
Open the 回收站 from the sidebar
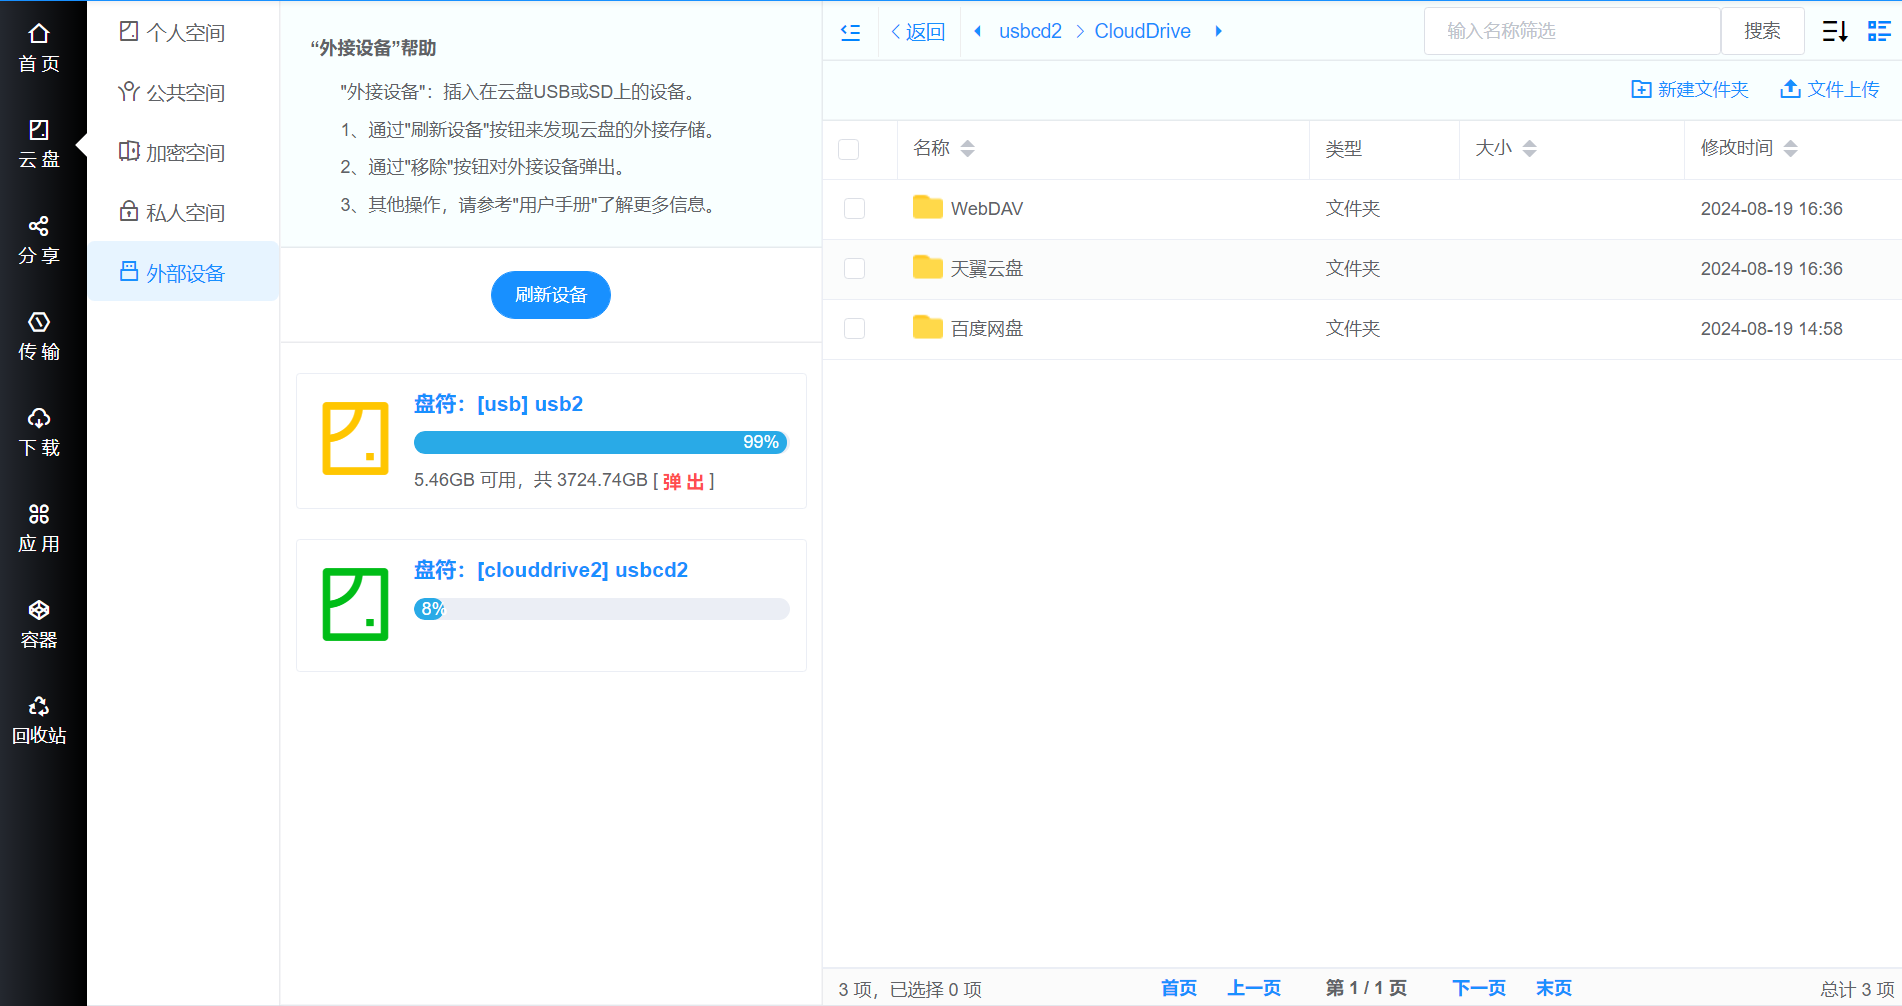point(40,718)
